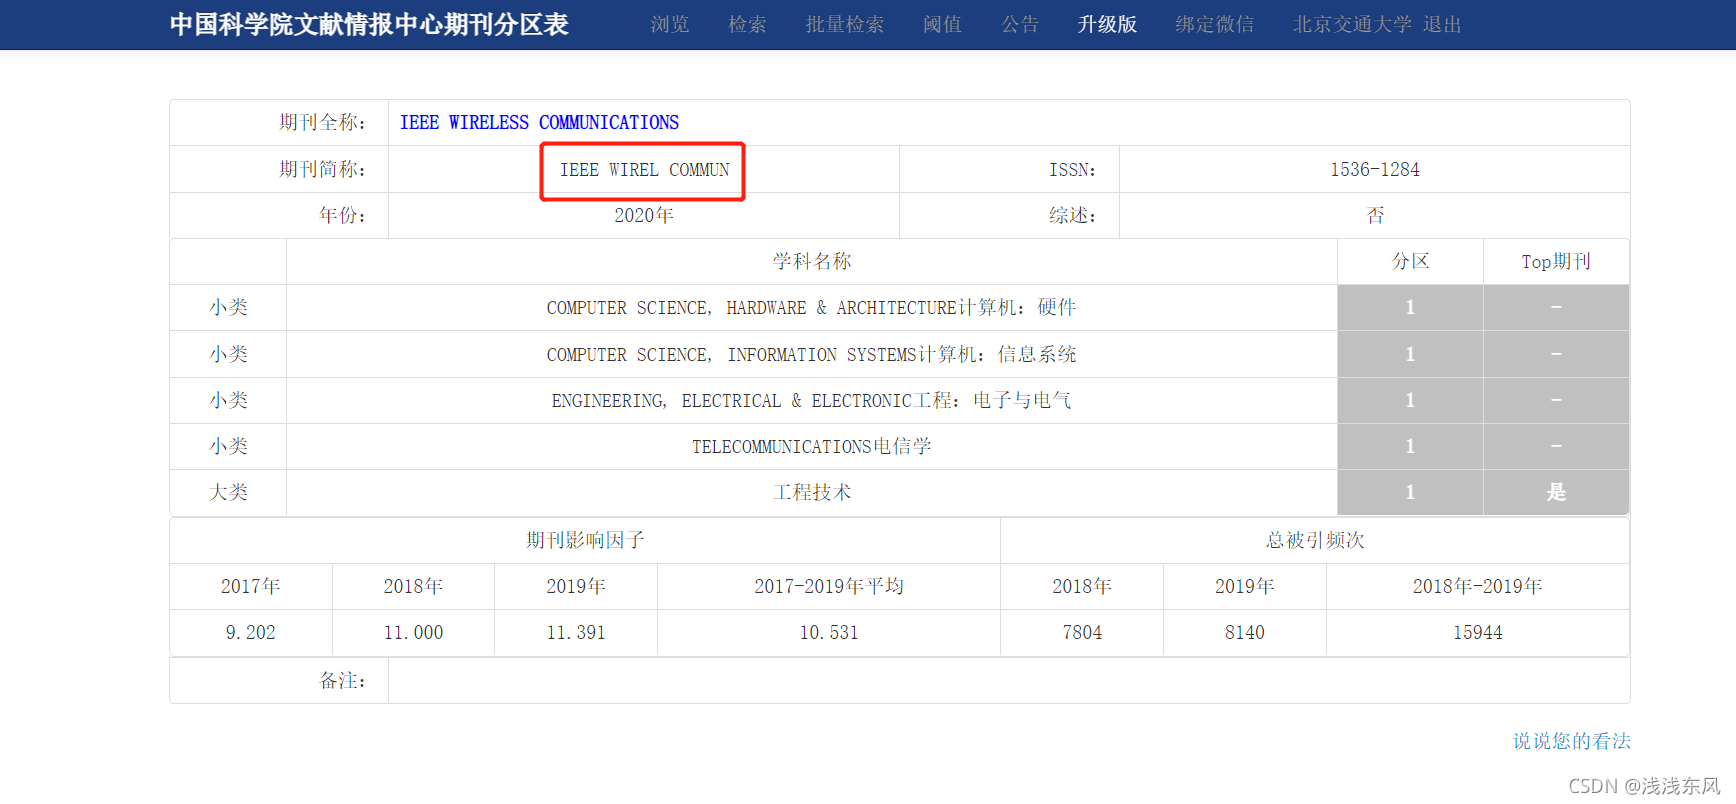Click the total citations value 15944
Viewport: 1736px width, 804px height.
pos(1477,632)
